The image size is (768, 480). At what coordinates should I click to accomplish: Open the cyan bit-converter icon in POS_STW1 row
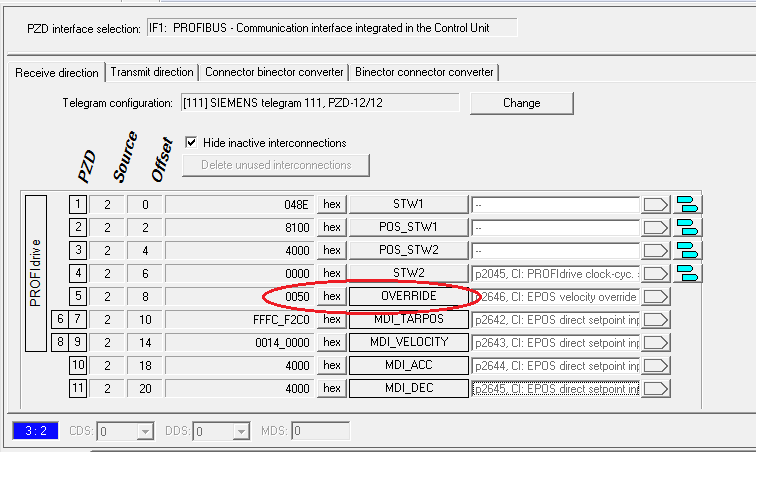pos(687,227)
